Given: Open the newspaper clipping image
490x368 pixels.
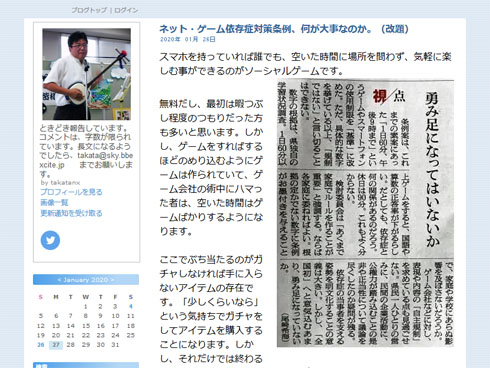Looking at the screenshot, I should [365, 213].
